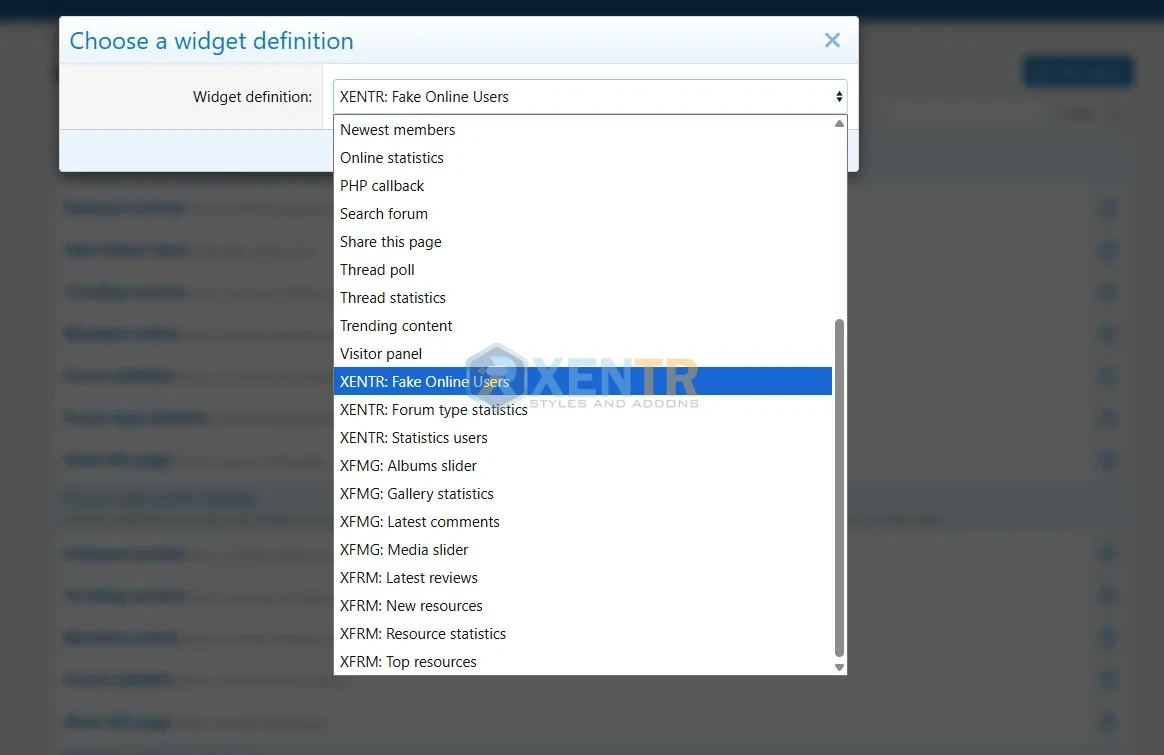Image resolution: width=1164 pixels, height=755 pixels.
Task: Choose the Online statistics widget
Action: click(x=392, y=157)
